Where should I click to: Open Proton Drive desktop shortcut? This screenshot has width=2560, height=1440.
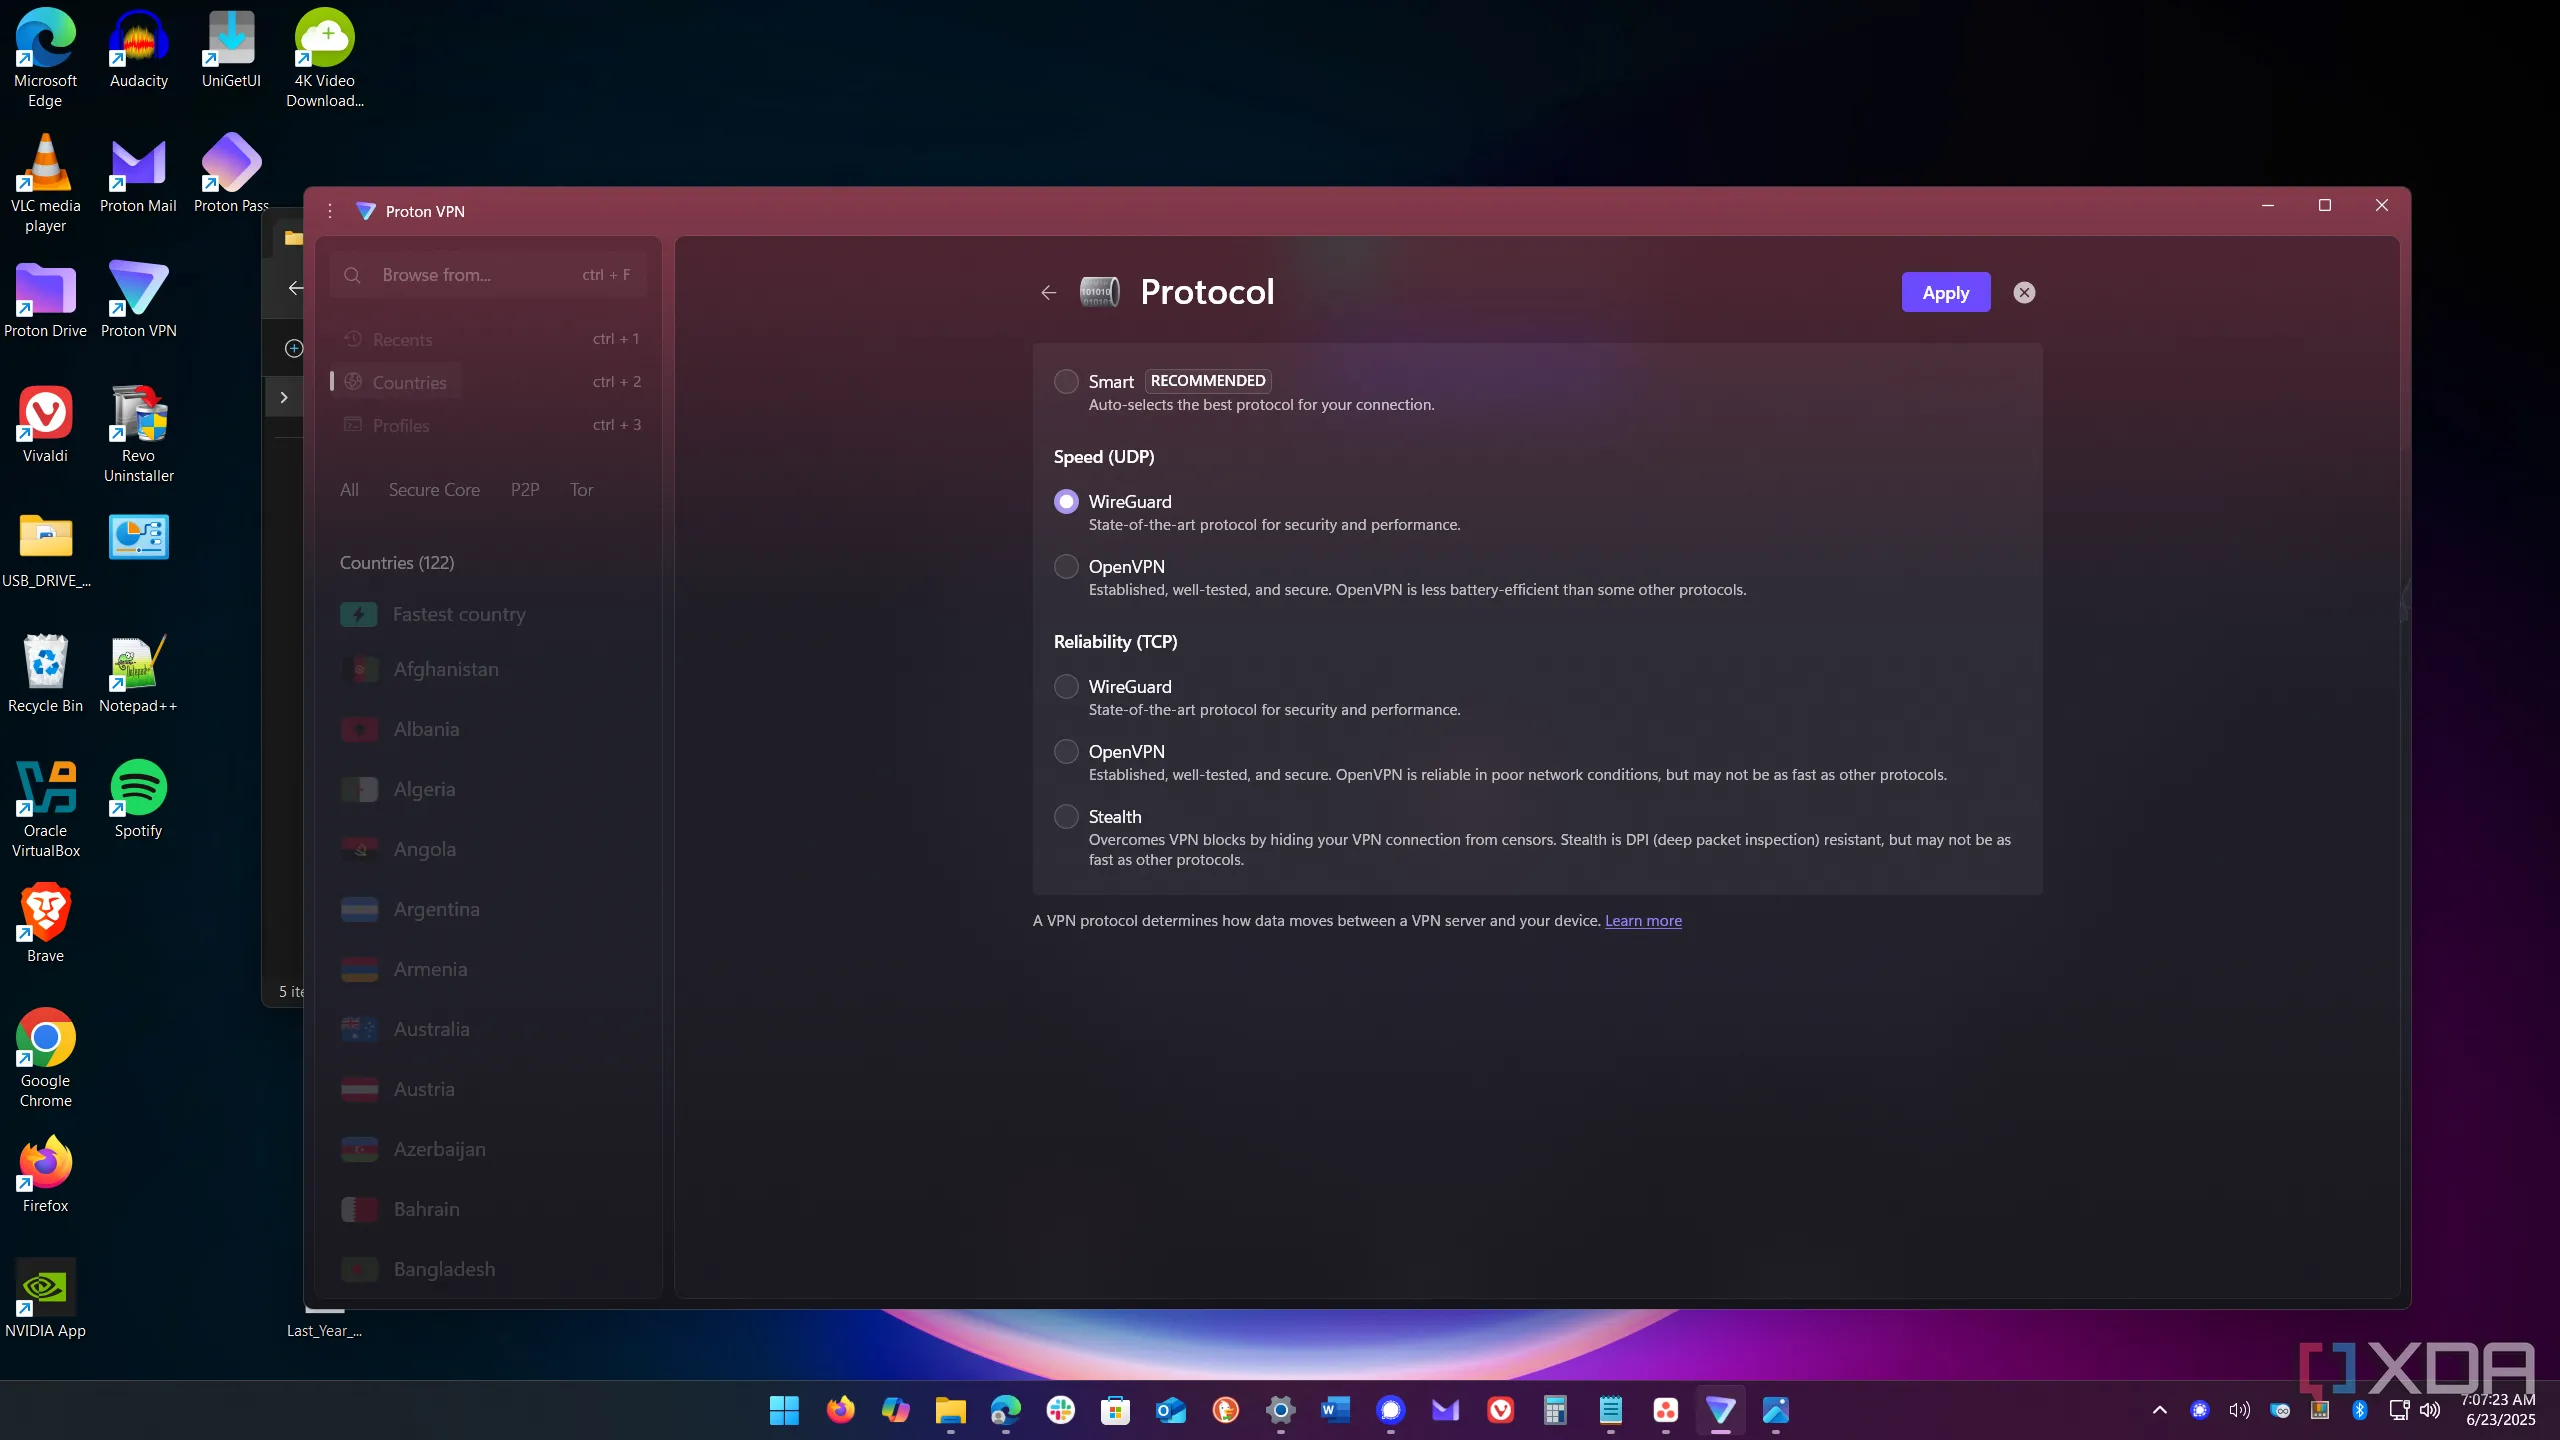[x=45, y=290]
